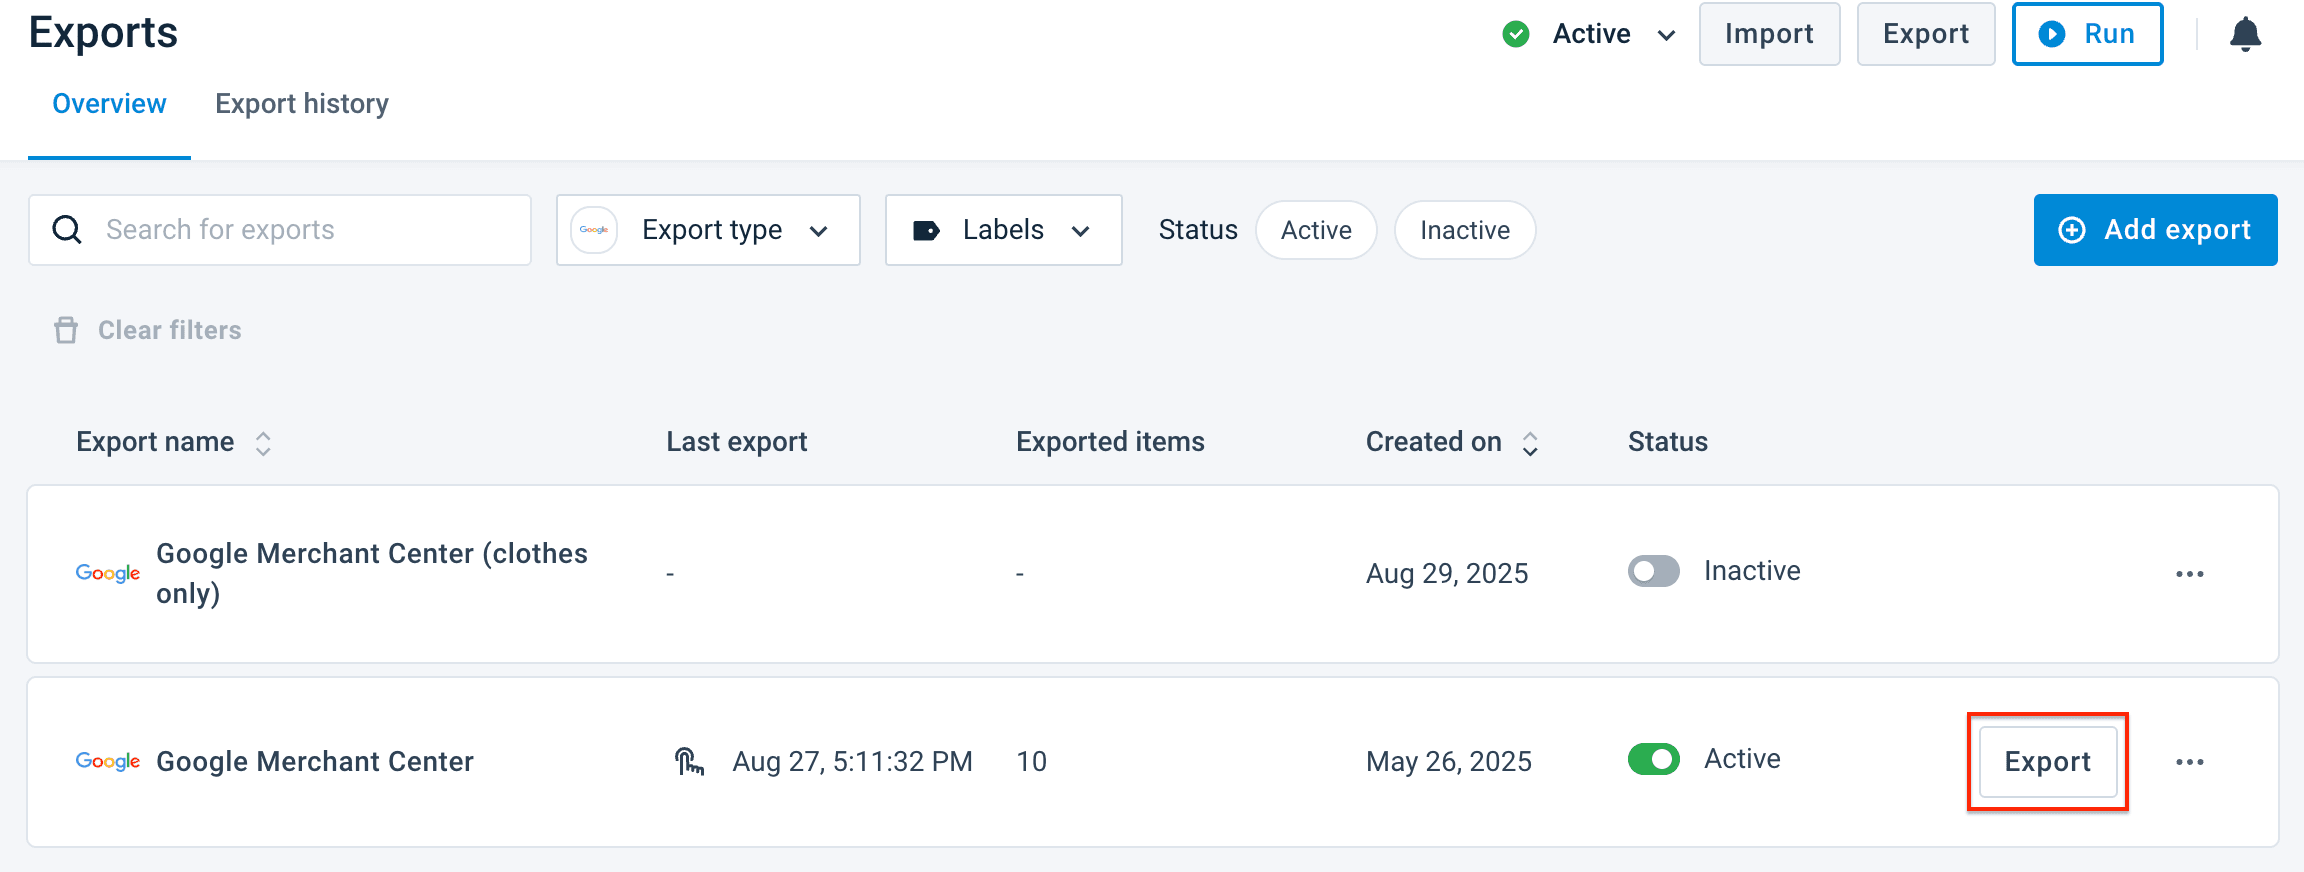The image size is (2304, 872).
Task: Click Google logo of the clothes only export
Action: [x=108, y=573]
